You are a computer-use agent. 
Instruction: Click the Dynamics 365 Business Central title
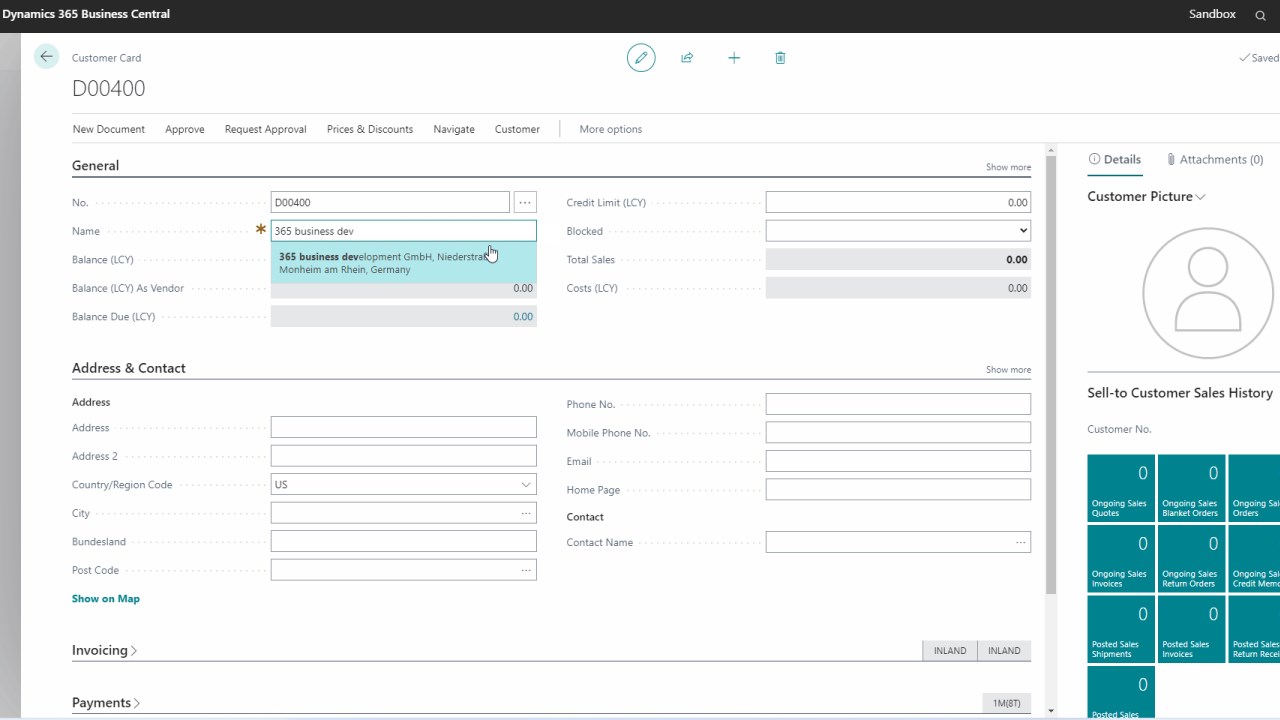(86, 14)
